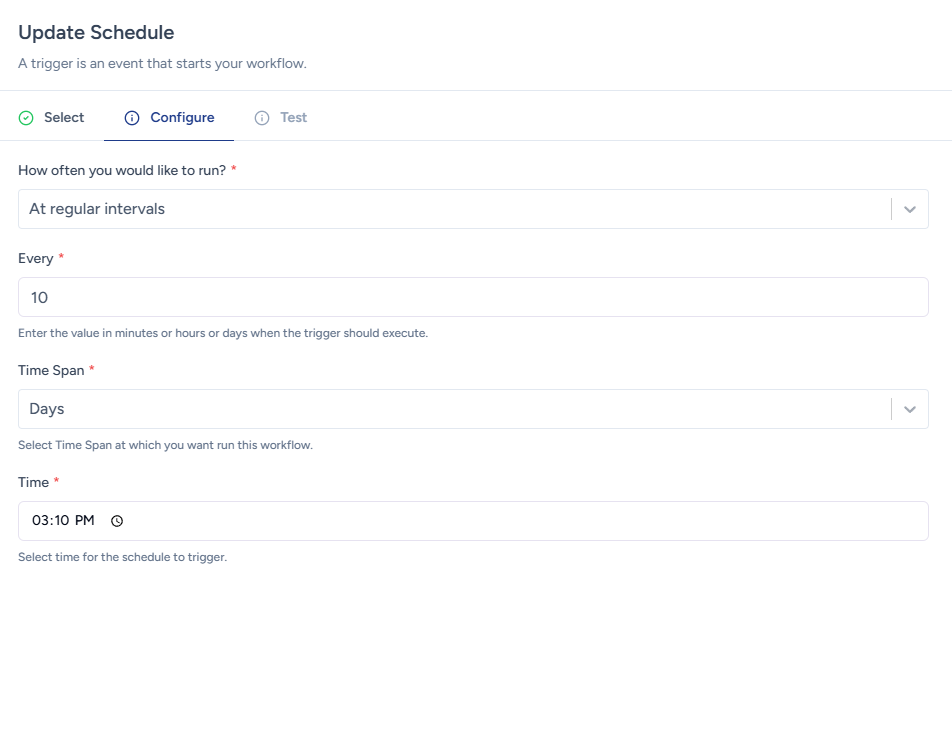Image resolution: width=952 pixels, height=737 pixels.
Task: Click the 'How often you would like to run?' label
Action: tap(122, 170)
